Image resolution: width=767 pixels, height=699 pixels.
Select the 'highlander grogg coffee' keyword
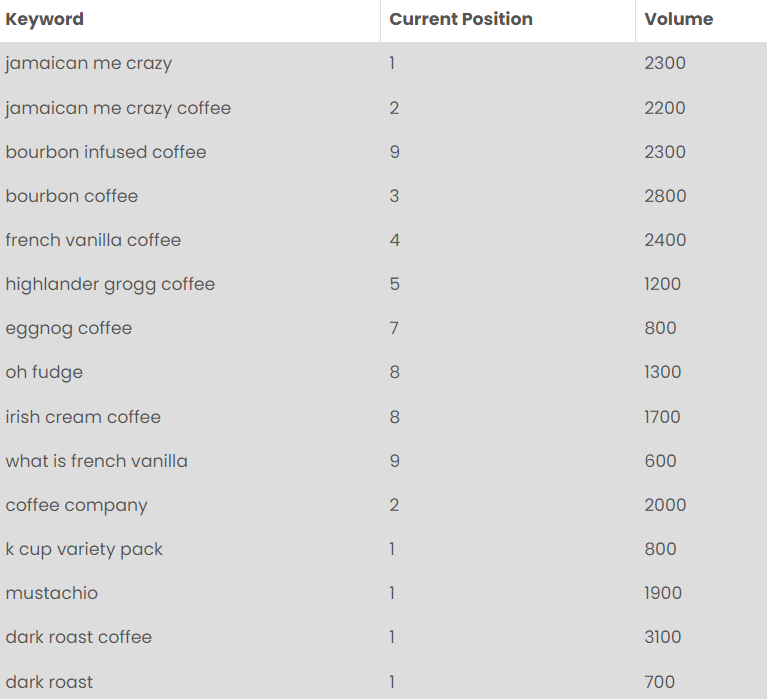pos(110,284)
